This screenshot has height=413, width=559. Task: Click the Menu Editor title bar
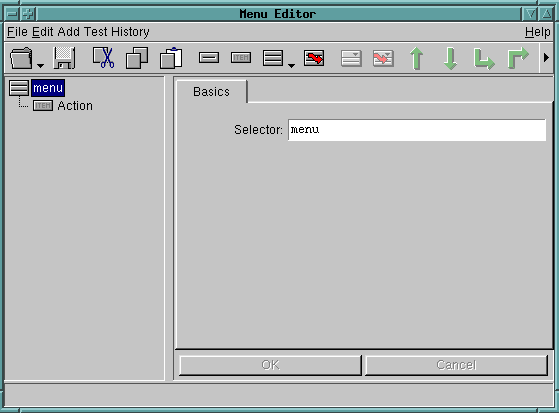(x=279, y=14)
